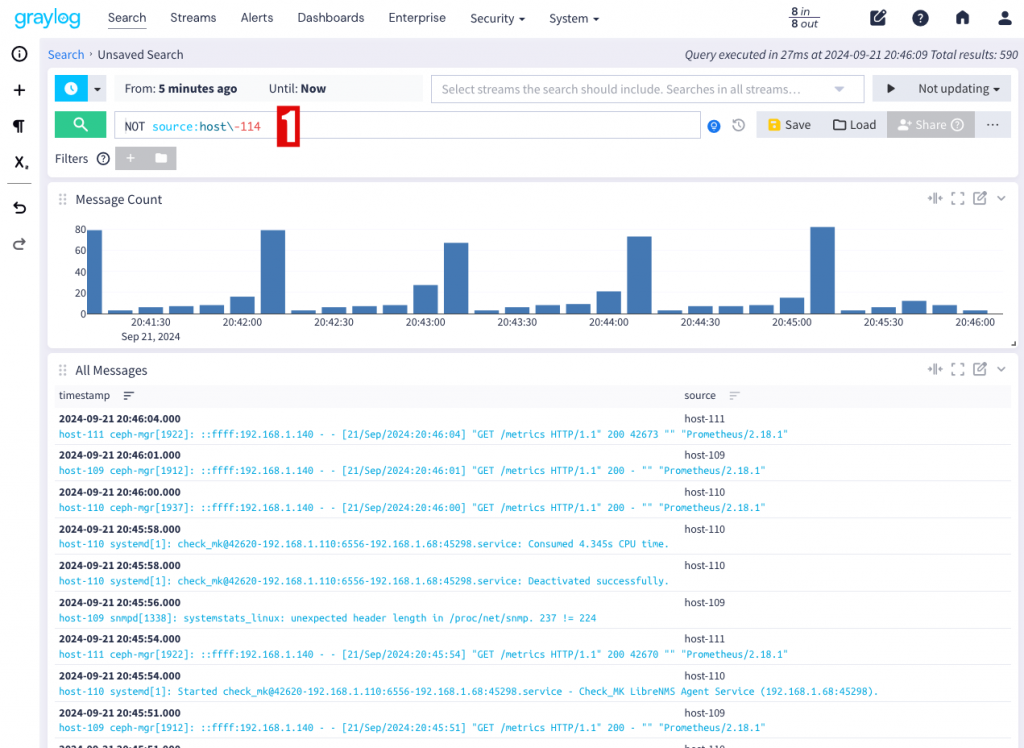This screenshot has width=1024, height=748.
Task: Click the chart bar just after 20:42:00
Action: click(x=272, y=272)
